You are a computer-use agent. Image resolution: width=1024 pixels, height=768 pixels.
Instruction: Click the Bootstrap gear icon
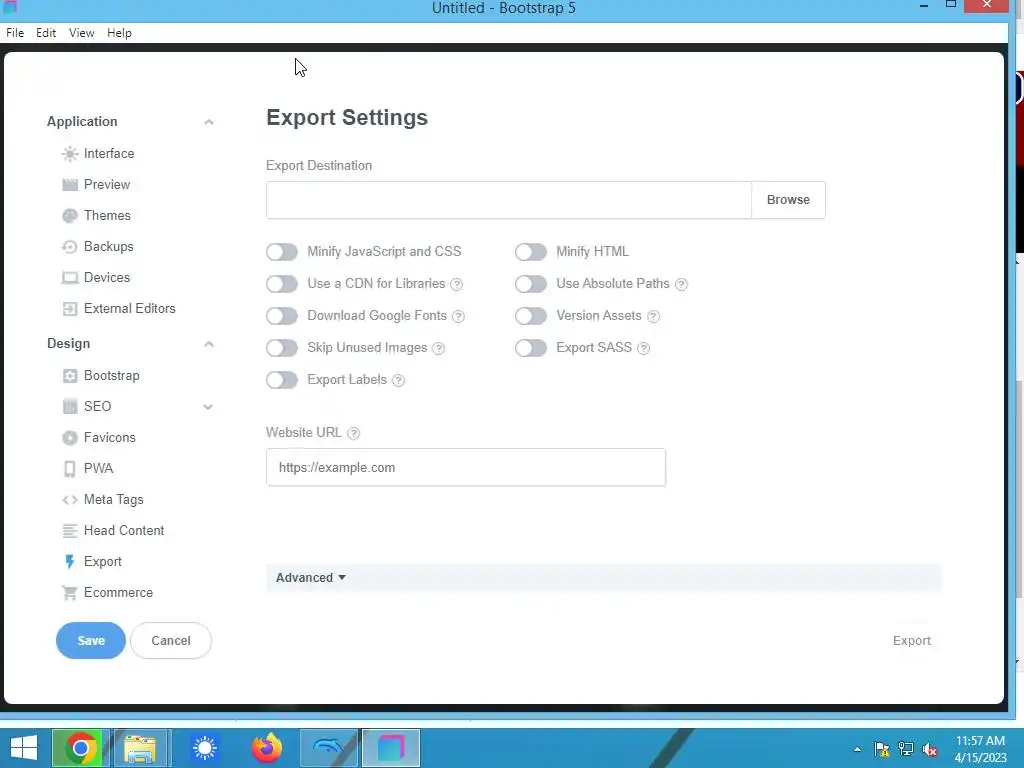tap(69, 376)
